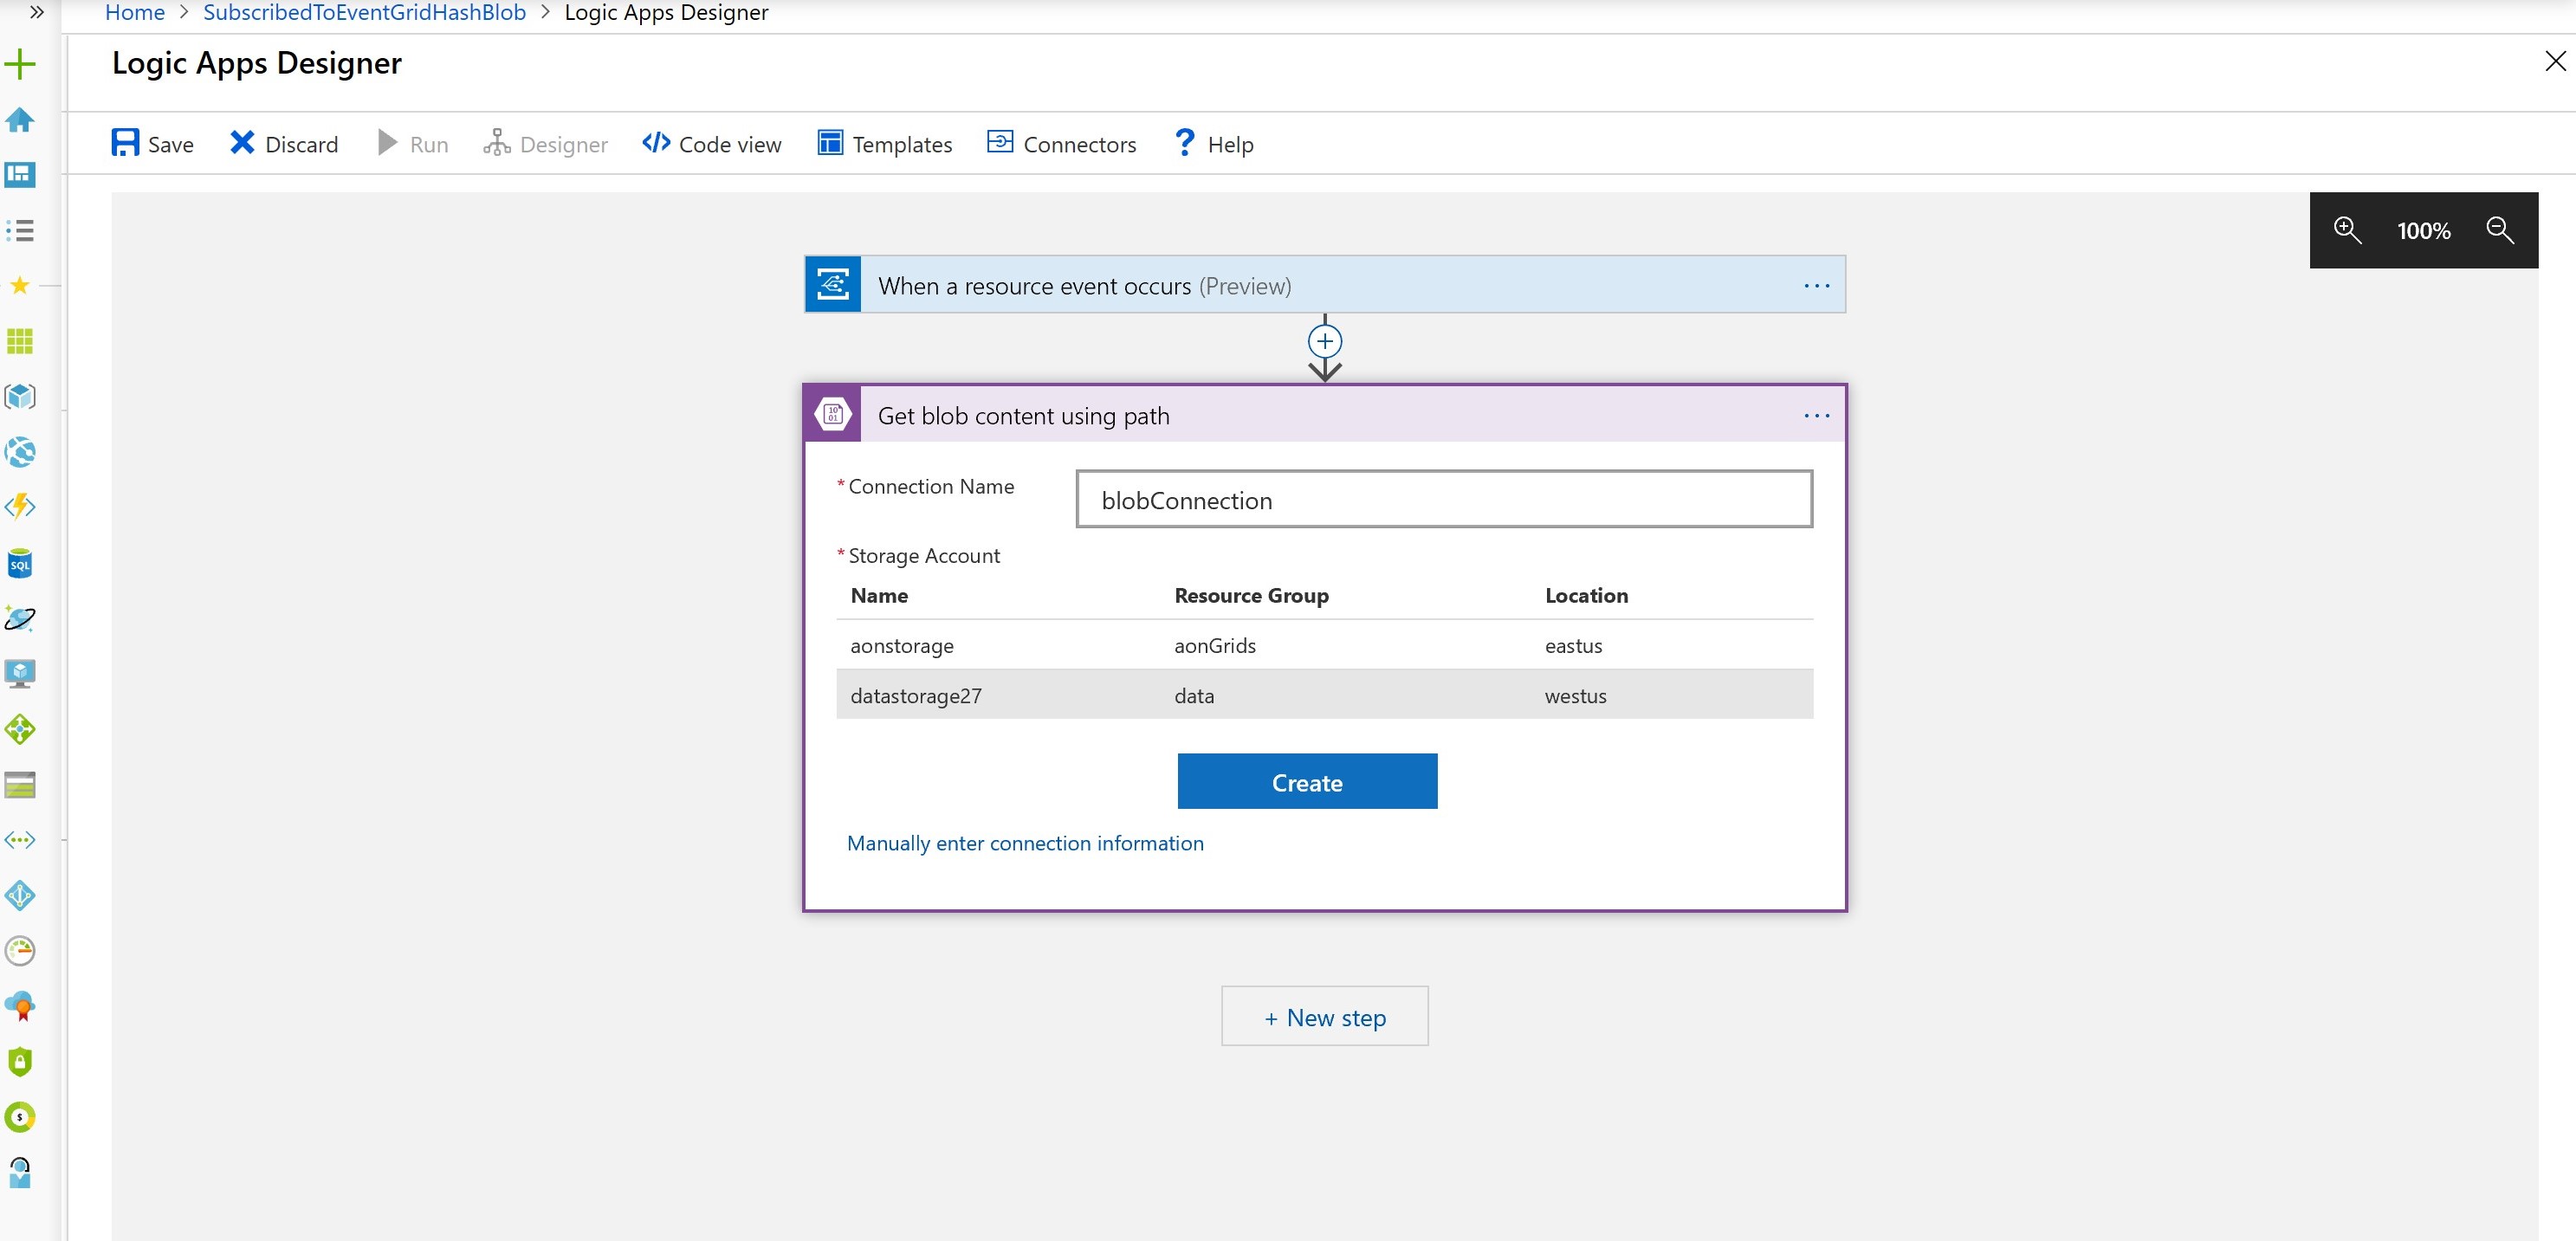
Task: Switch to Code view
Action: coord(712,144)
